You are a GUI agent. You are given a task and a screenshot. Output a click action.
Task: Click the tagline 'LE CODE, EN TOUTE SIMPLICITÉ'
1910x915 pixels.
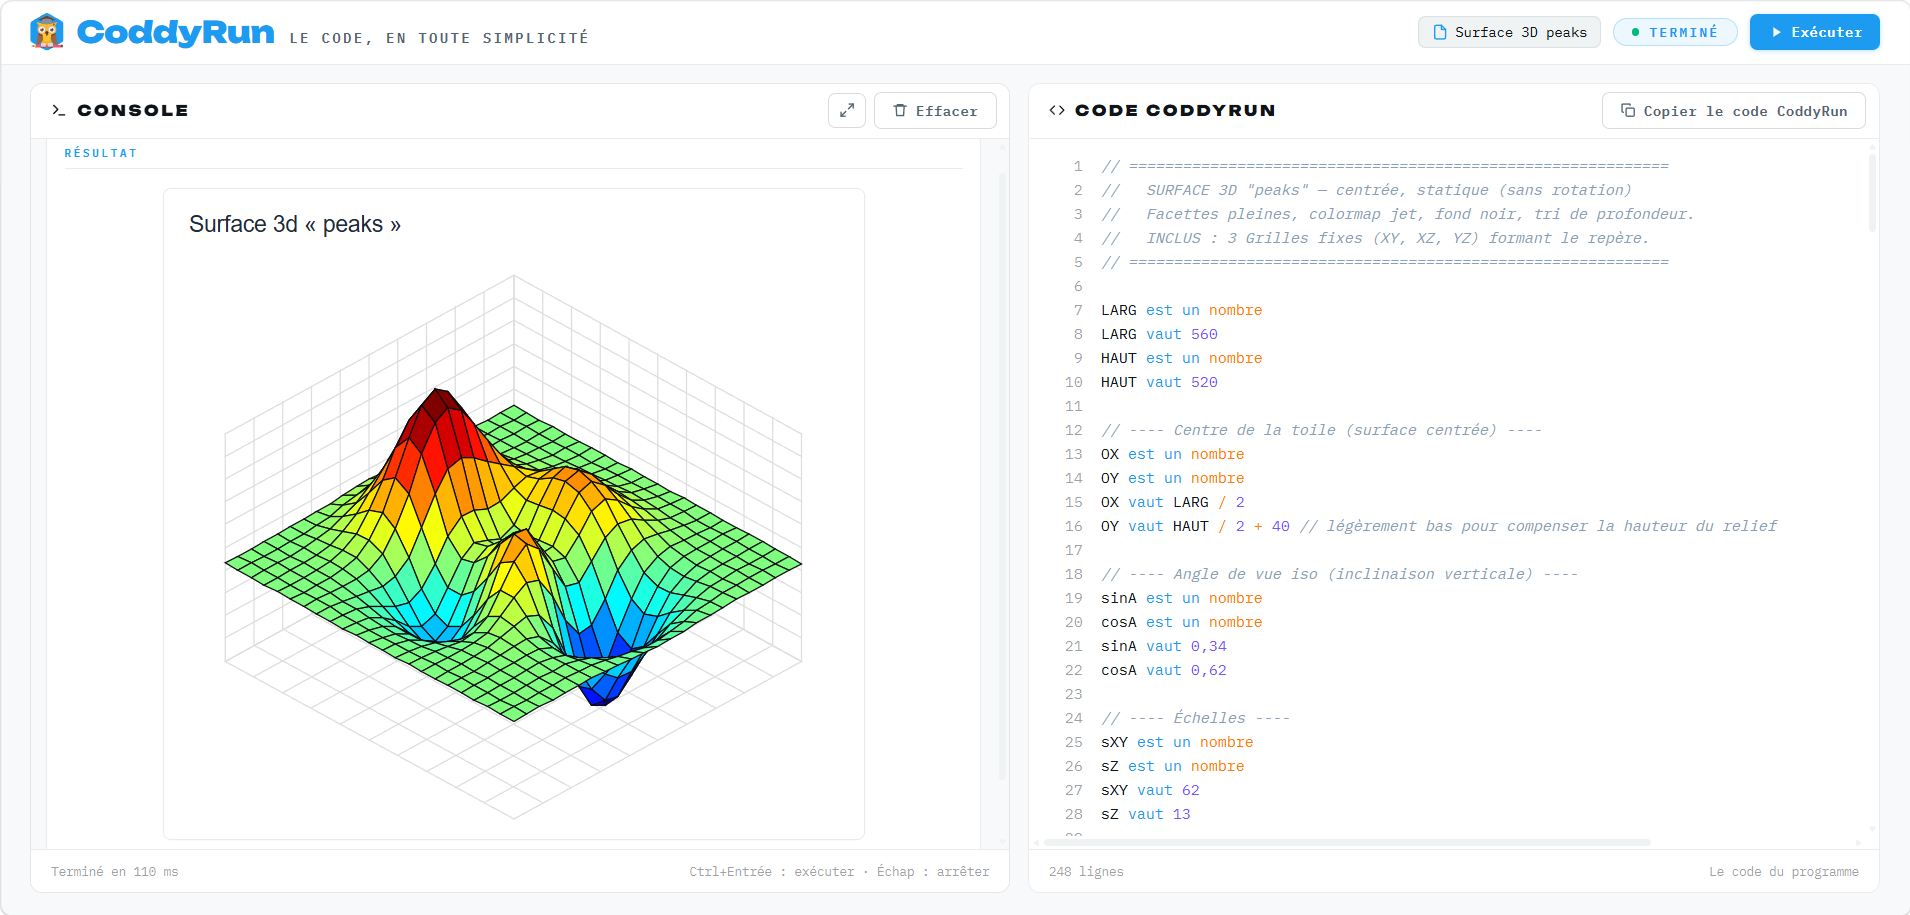click(439, 38)
